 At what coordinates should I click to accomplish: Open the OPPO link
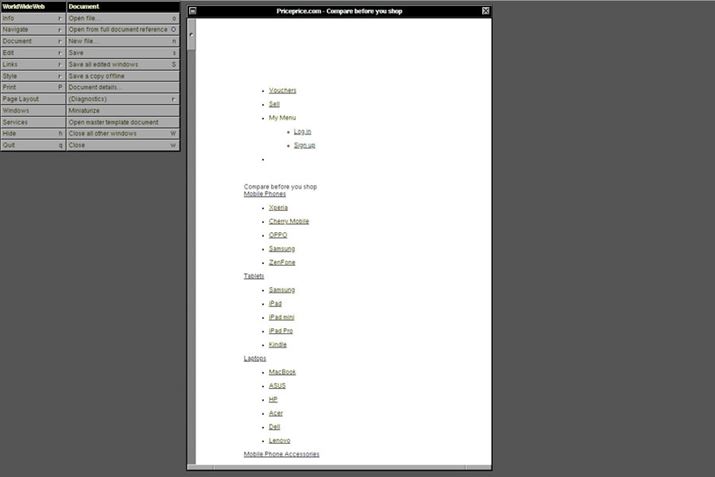[x=278, y=235]
